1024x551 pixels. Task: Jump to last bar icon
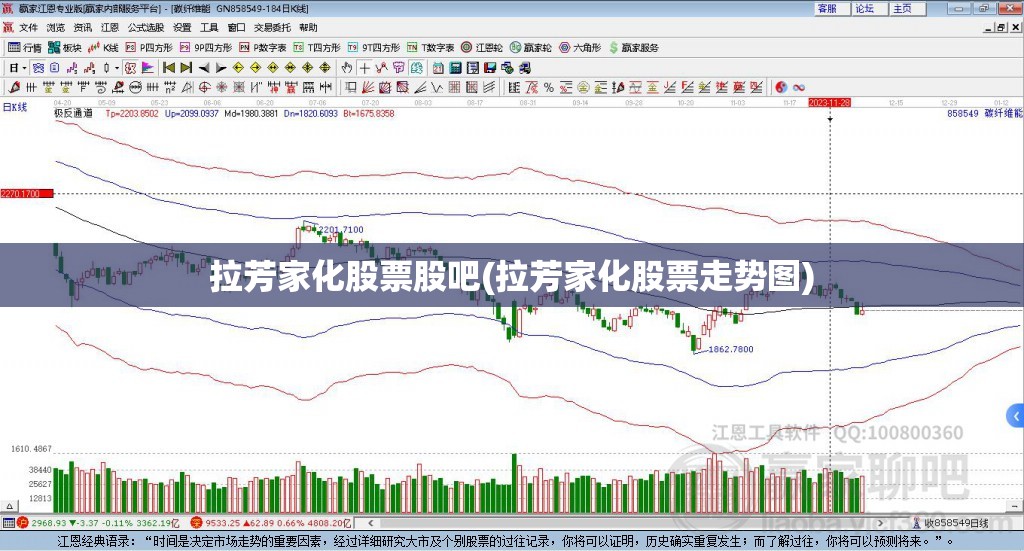(186, 68)
